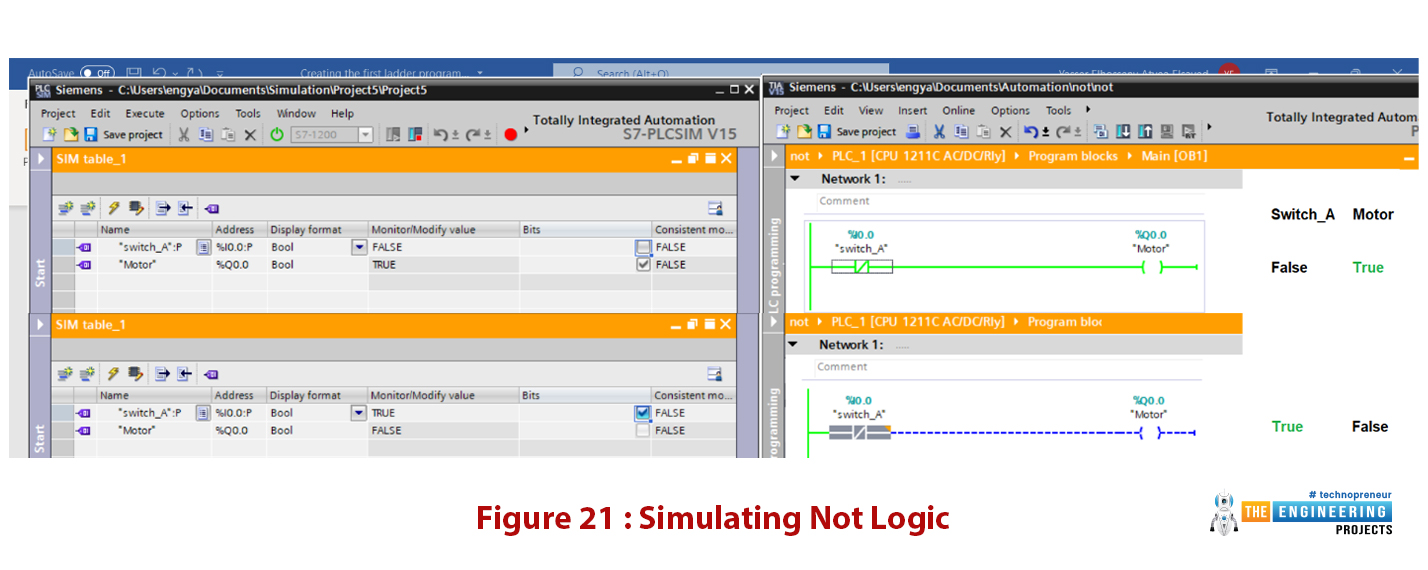Toggle Motor bit checkbox in upper SIM table

pos(643,265)
